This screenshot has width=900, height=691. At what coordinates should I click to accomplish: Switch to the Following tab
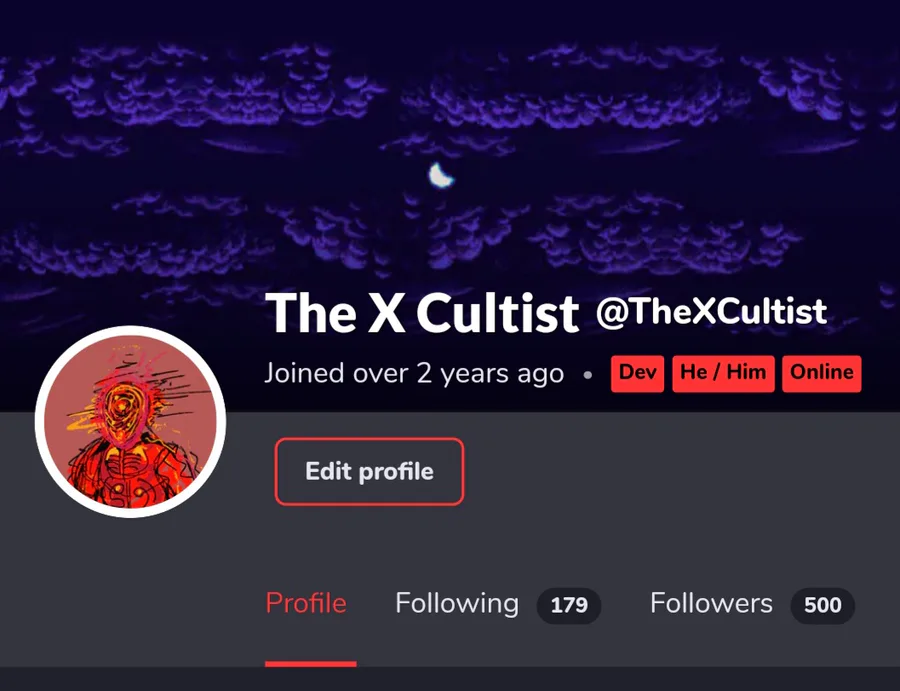tap(457, 603)
